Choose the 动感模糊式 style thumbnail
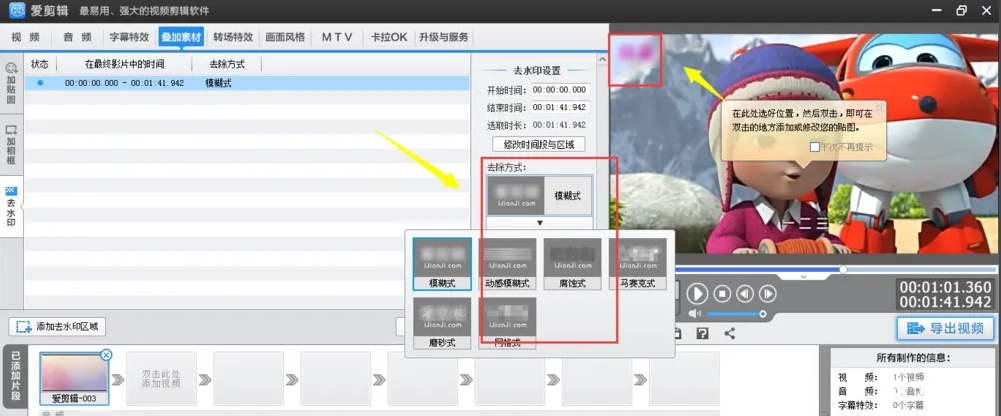 point(508,264)
